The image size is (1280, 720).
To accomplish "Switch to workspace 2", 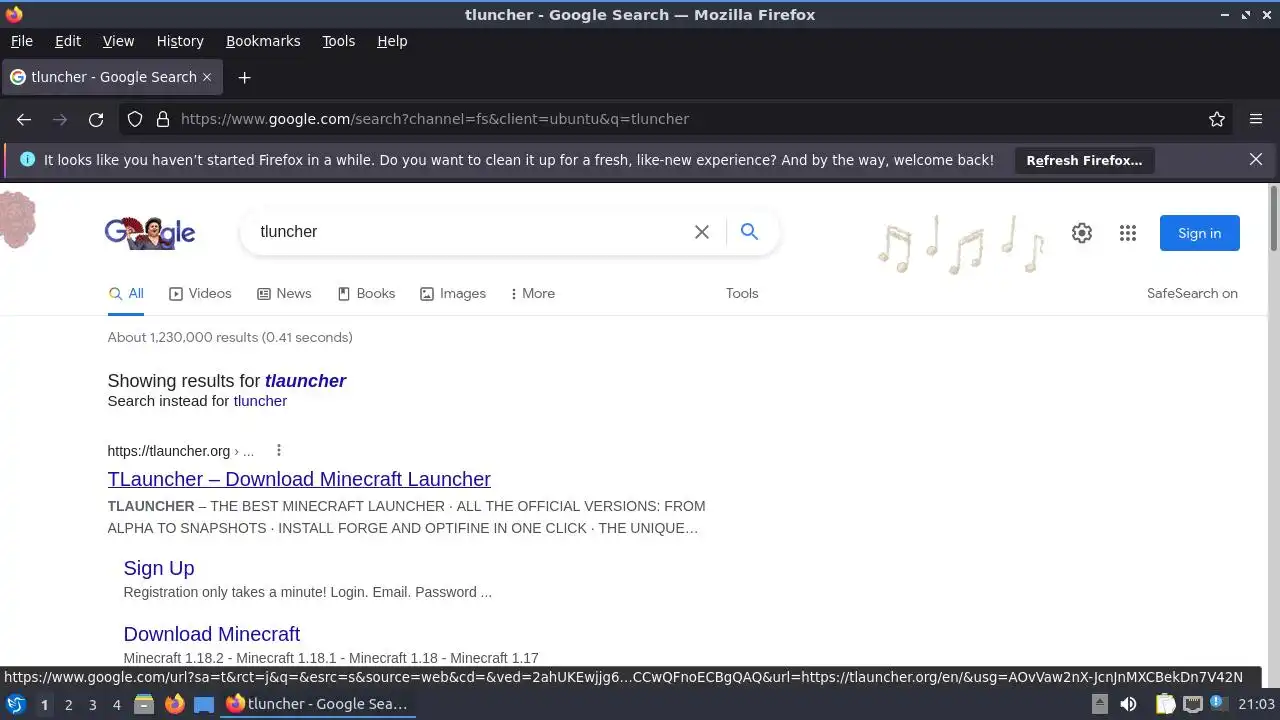I will pos(68,705).
